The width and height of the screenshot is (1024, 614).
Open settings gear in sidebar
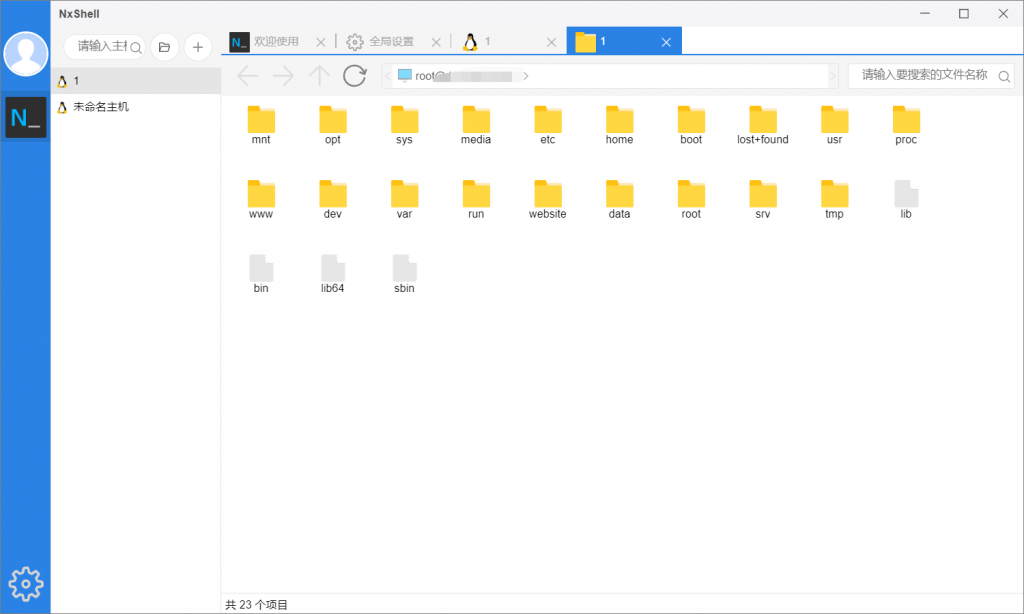click(25, 583)
